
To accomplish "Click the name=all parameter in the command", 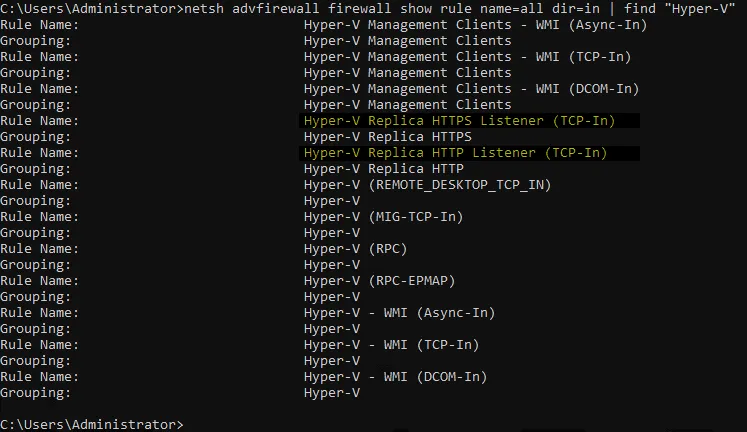I will coord(527,9).
